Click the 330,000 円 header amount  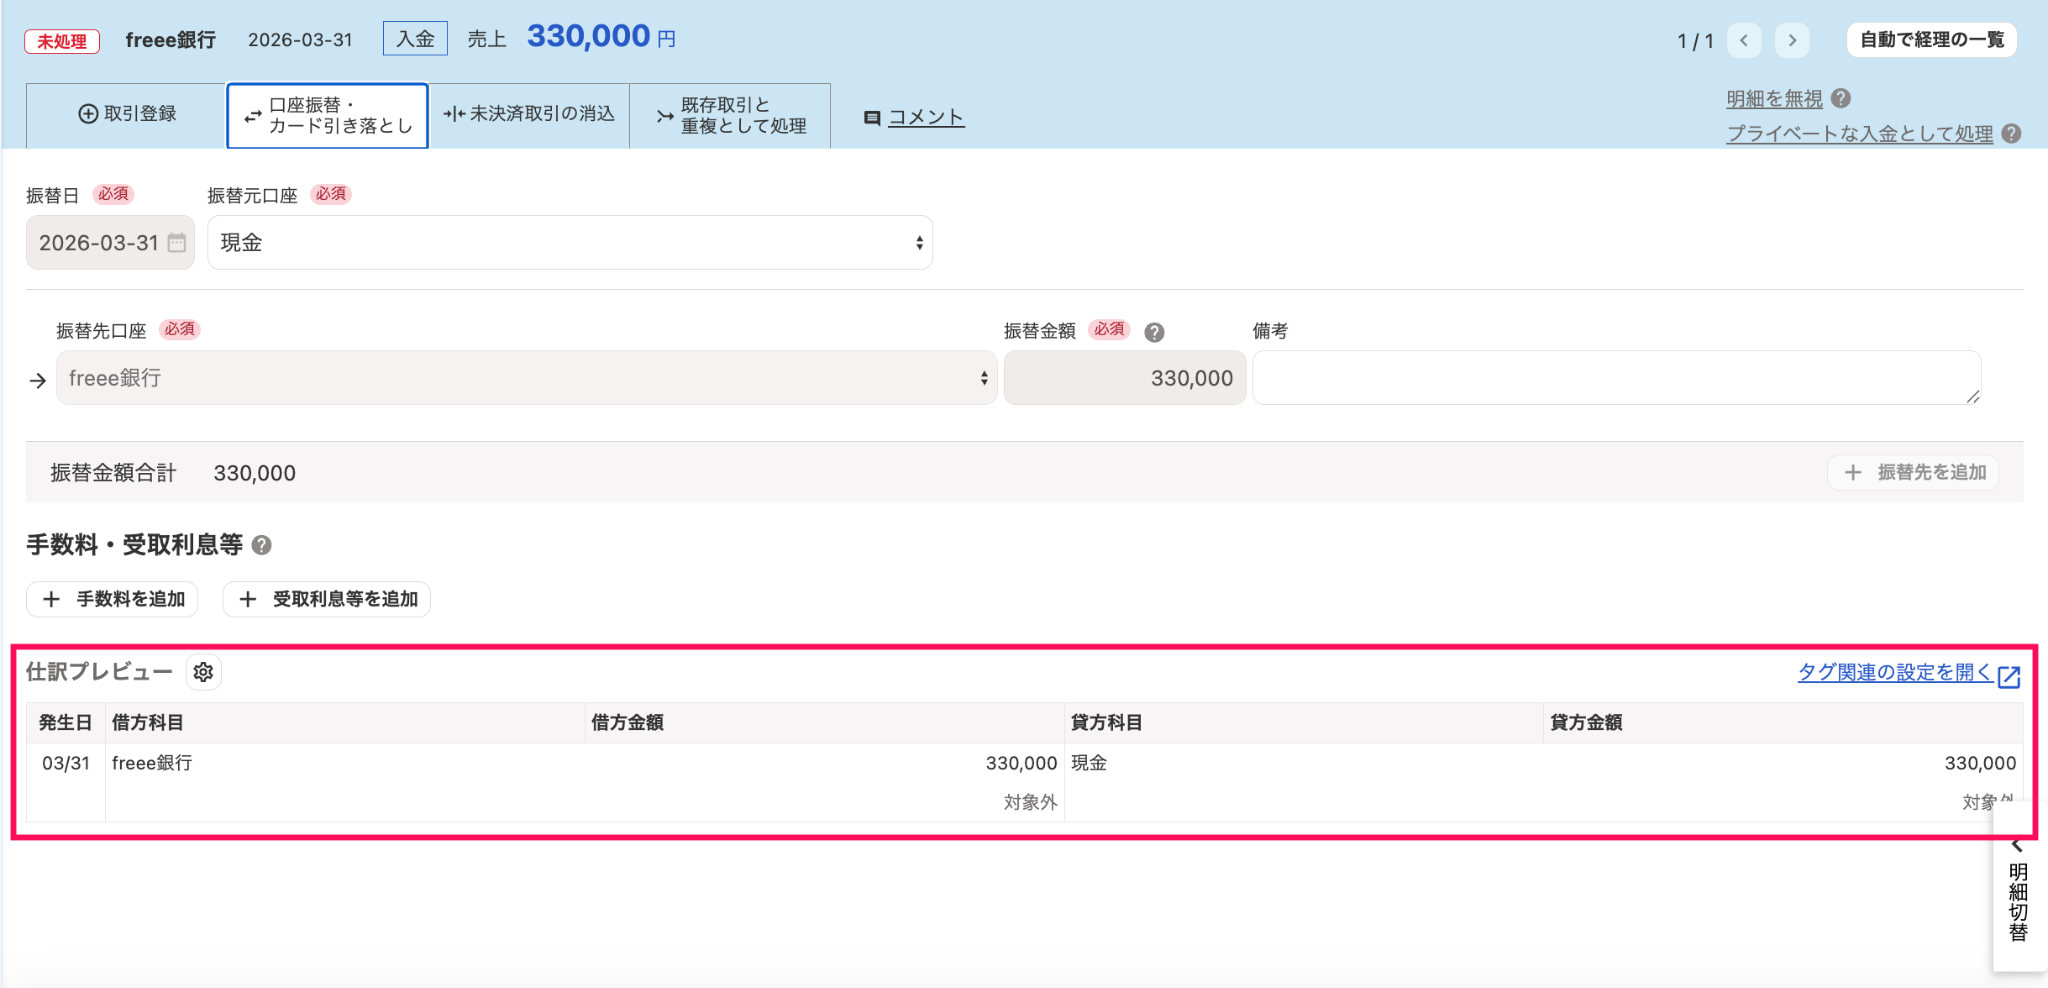601,37
